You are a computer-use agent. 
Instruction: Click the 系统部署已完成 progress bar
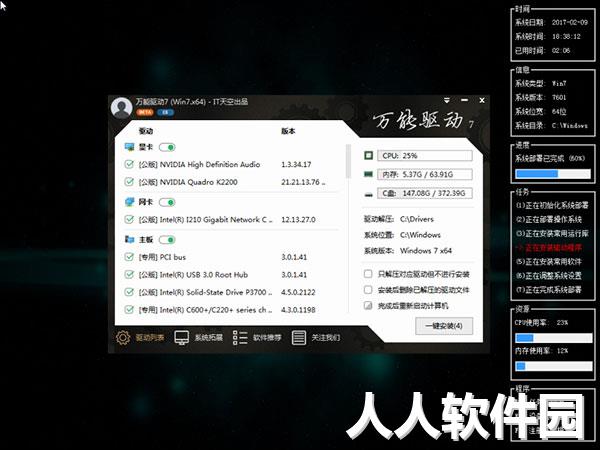click(553, 174)
